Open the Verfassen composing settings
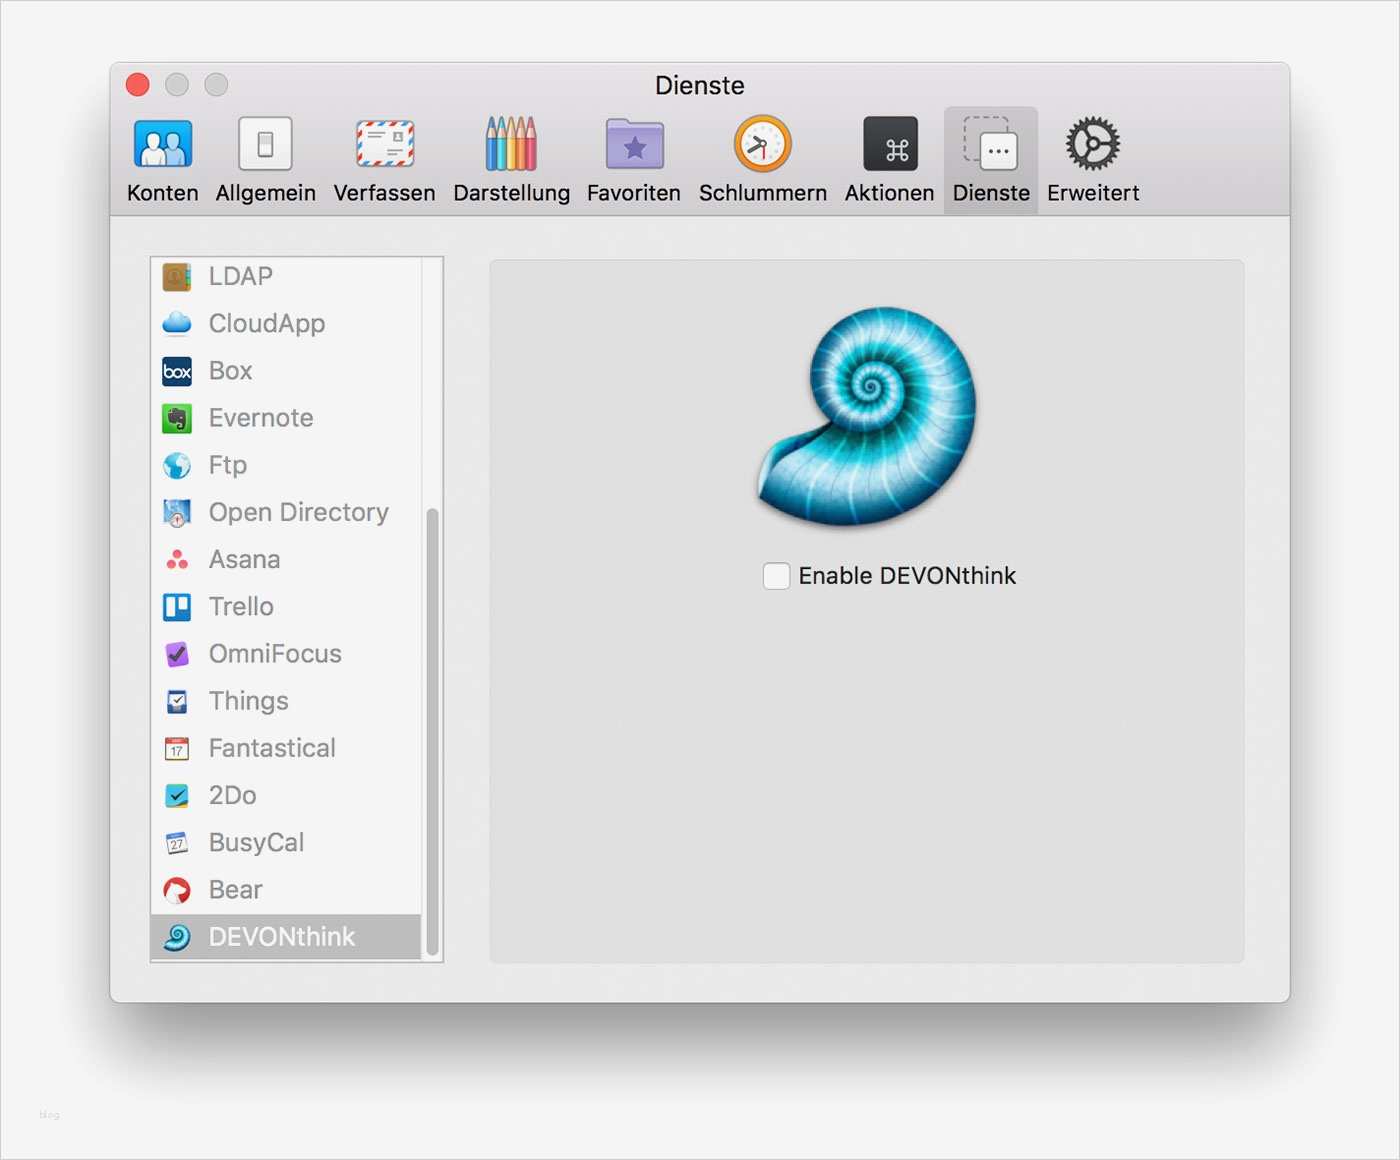This screenshot has width=1400, height=1160. click(384, 158)
